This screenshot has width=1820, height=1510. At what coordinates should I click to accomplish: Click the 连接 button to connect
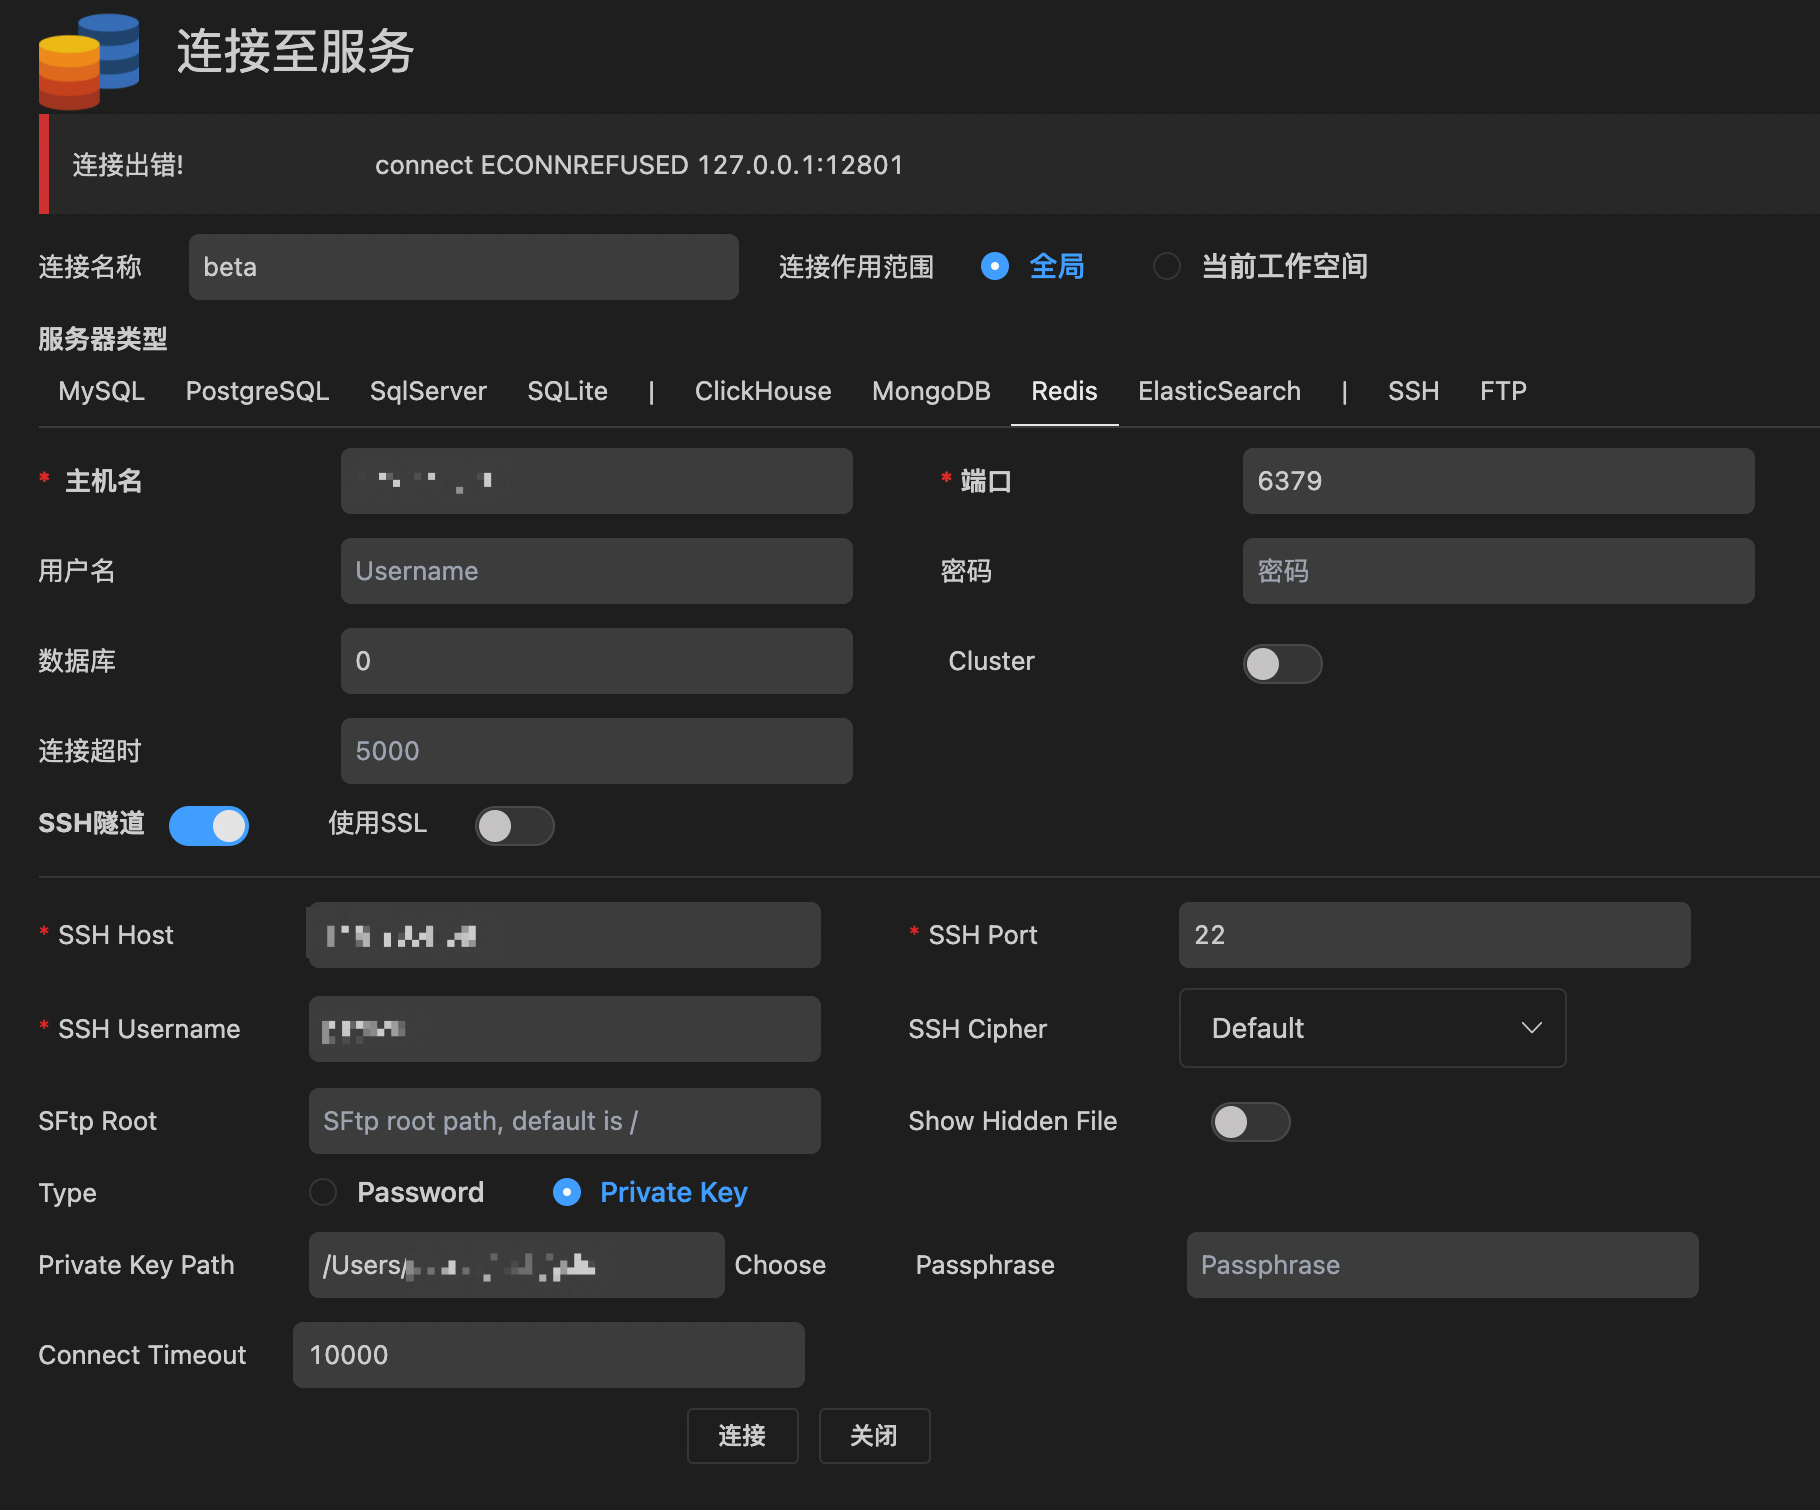point(742,1435)
